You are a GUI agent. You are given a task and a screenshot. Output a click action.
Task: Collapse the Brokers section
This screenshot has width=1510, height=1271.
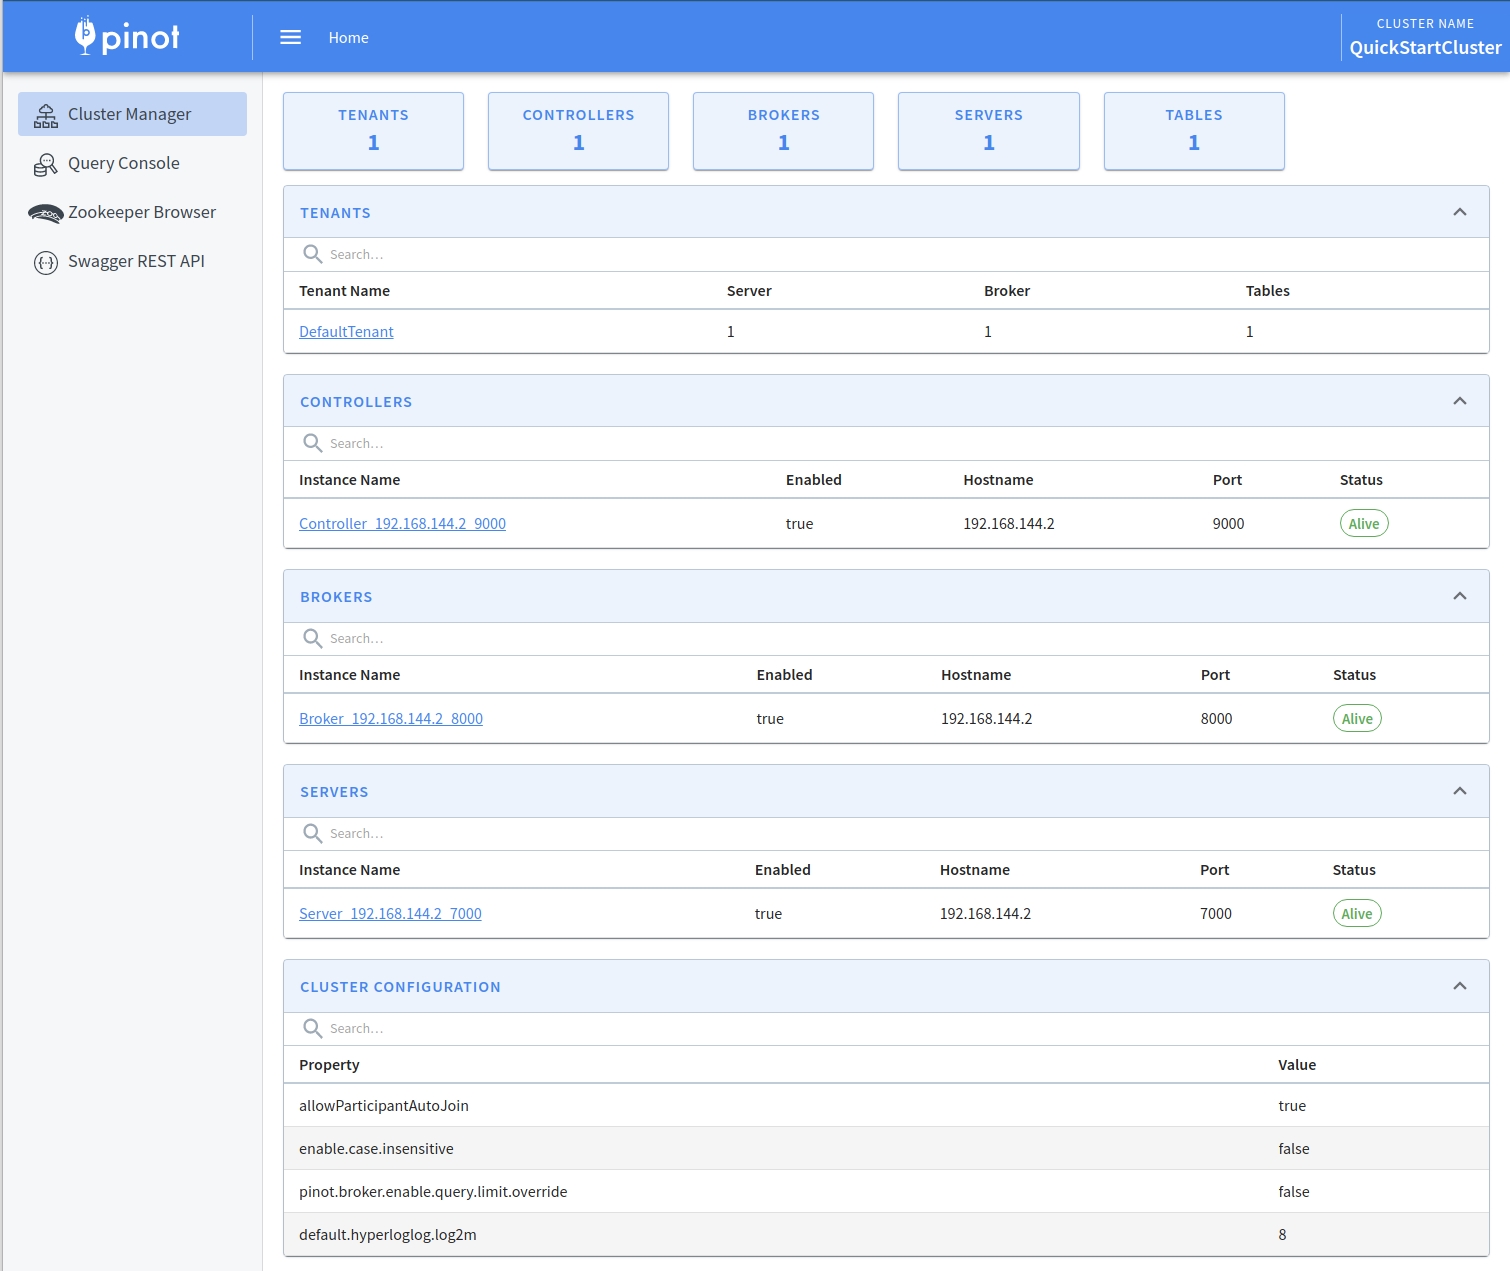point(1459,596)
